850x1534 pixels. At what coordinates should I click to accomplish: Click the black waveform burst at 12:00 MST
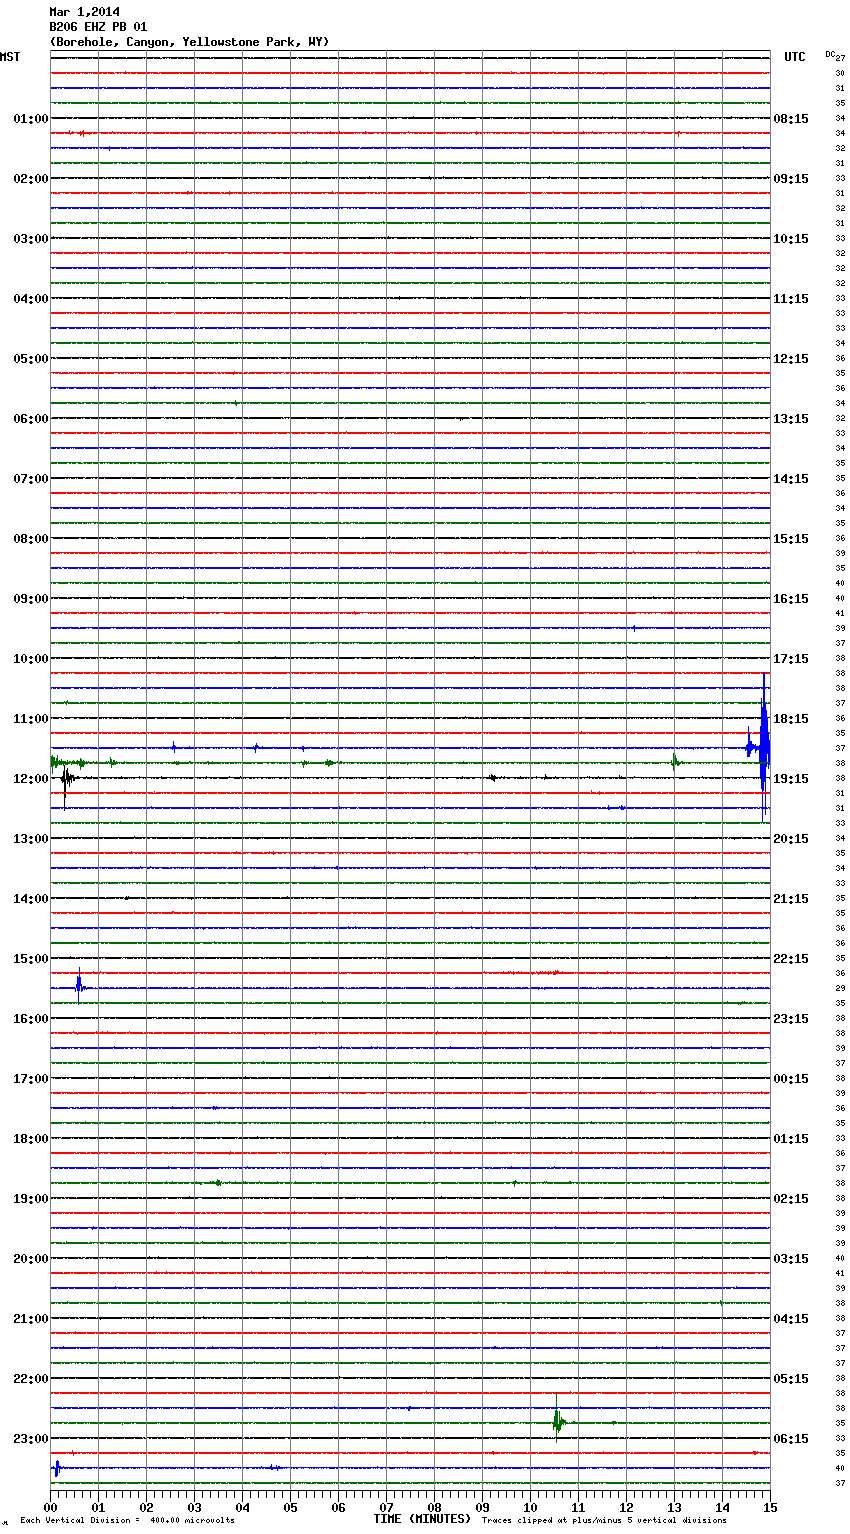pos(66,778)
